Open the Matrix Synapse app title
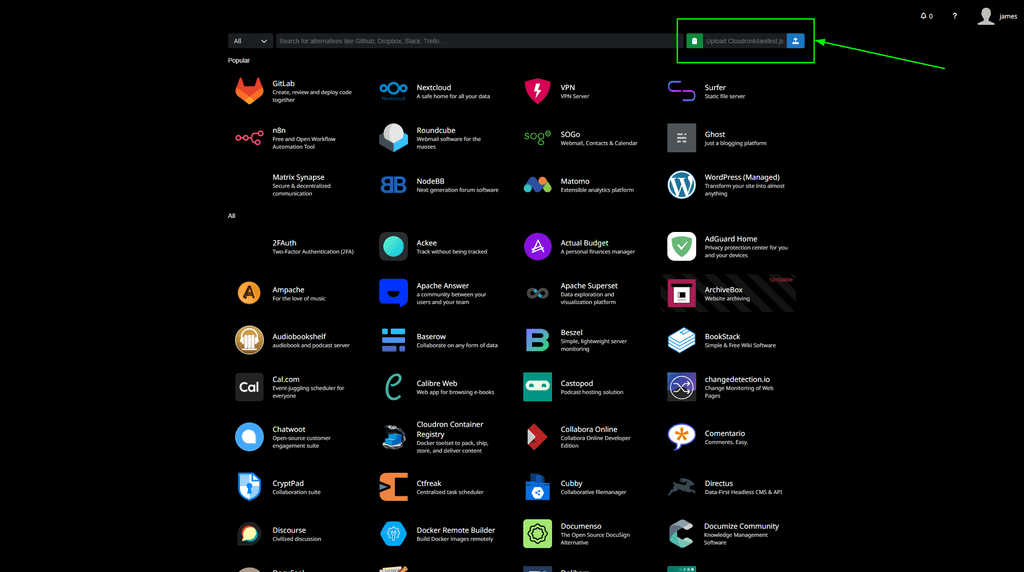Image resolution: width=1024 pixels, height=572 pixels. point(298,177)
